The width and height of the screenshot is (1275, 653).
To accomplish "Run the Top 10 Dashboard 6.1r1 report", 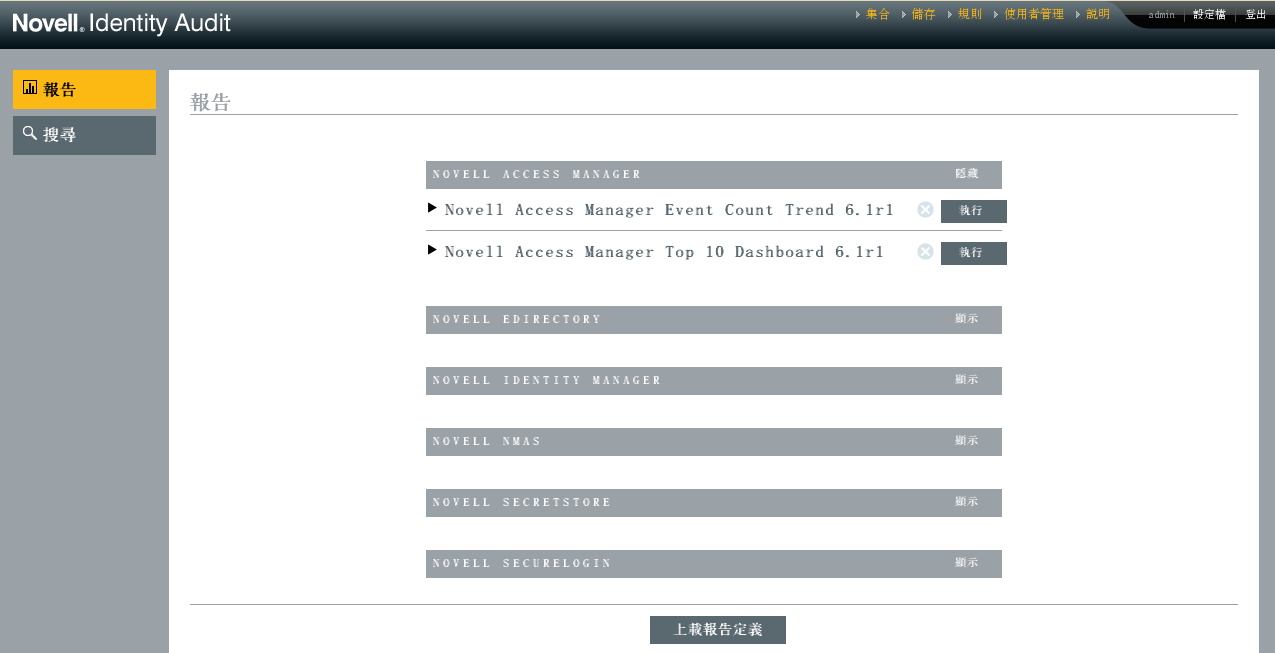I will [x=973, y=253].
